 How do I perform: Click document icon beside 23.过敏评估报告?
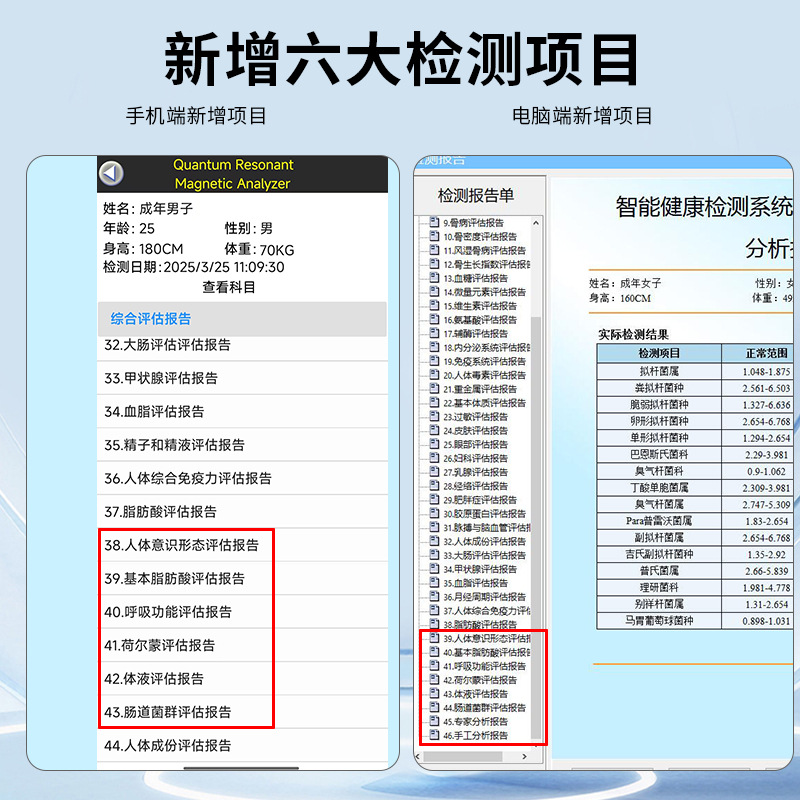tap(434, 416)
